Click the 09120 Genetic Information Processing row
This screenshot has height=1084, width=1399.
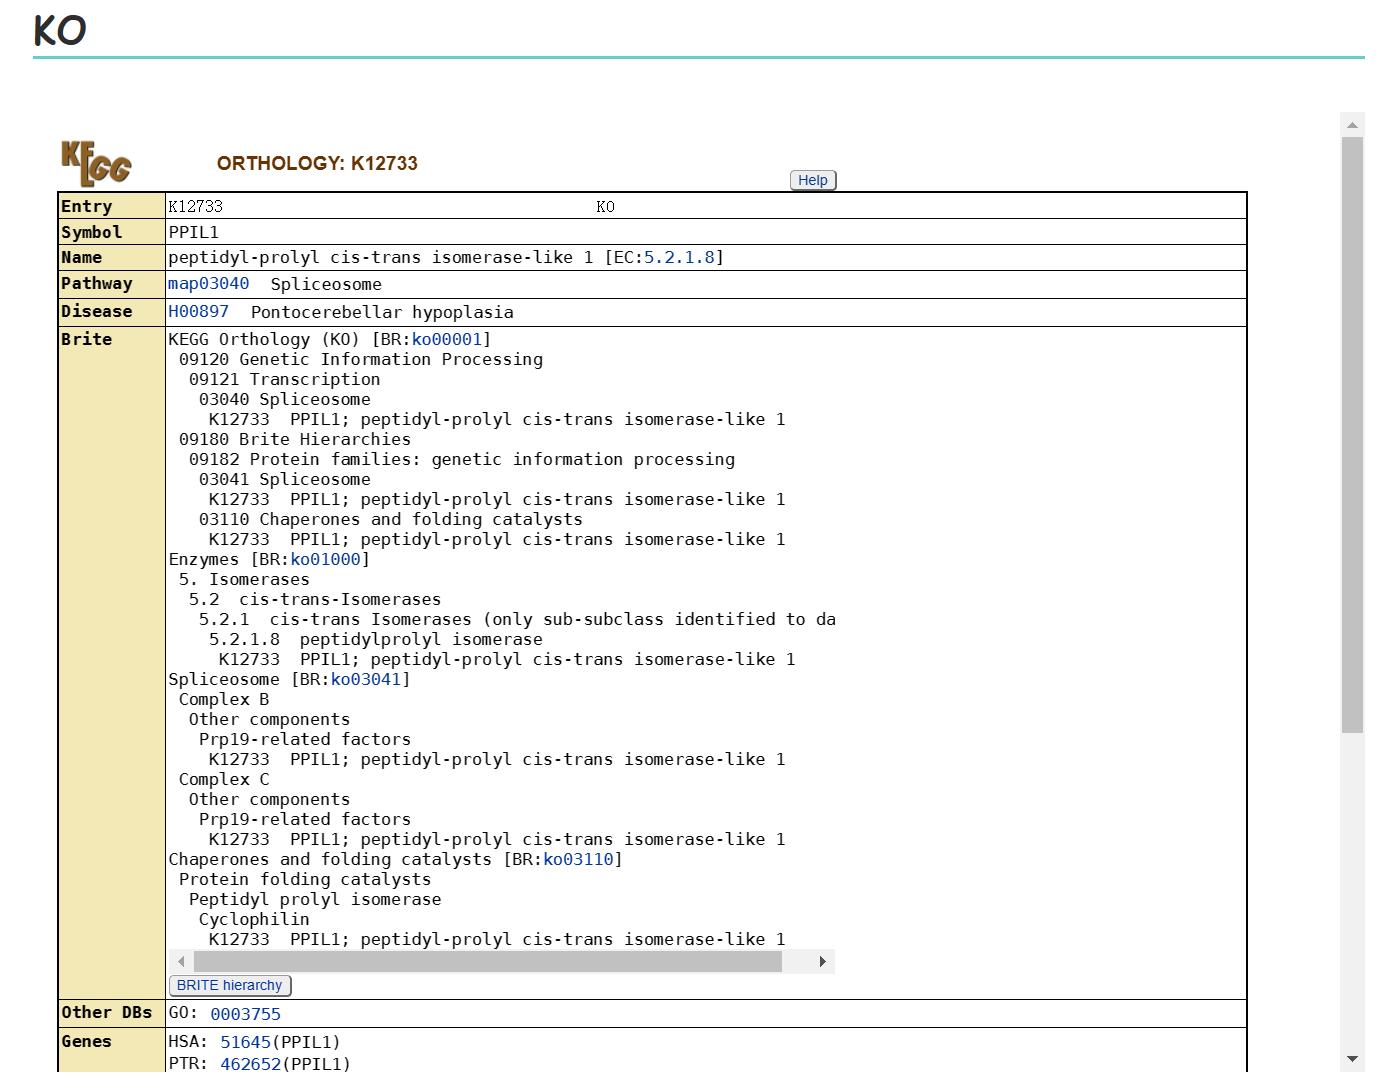tap(361, 359)
